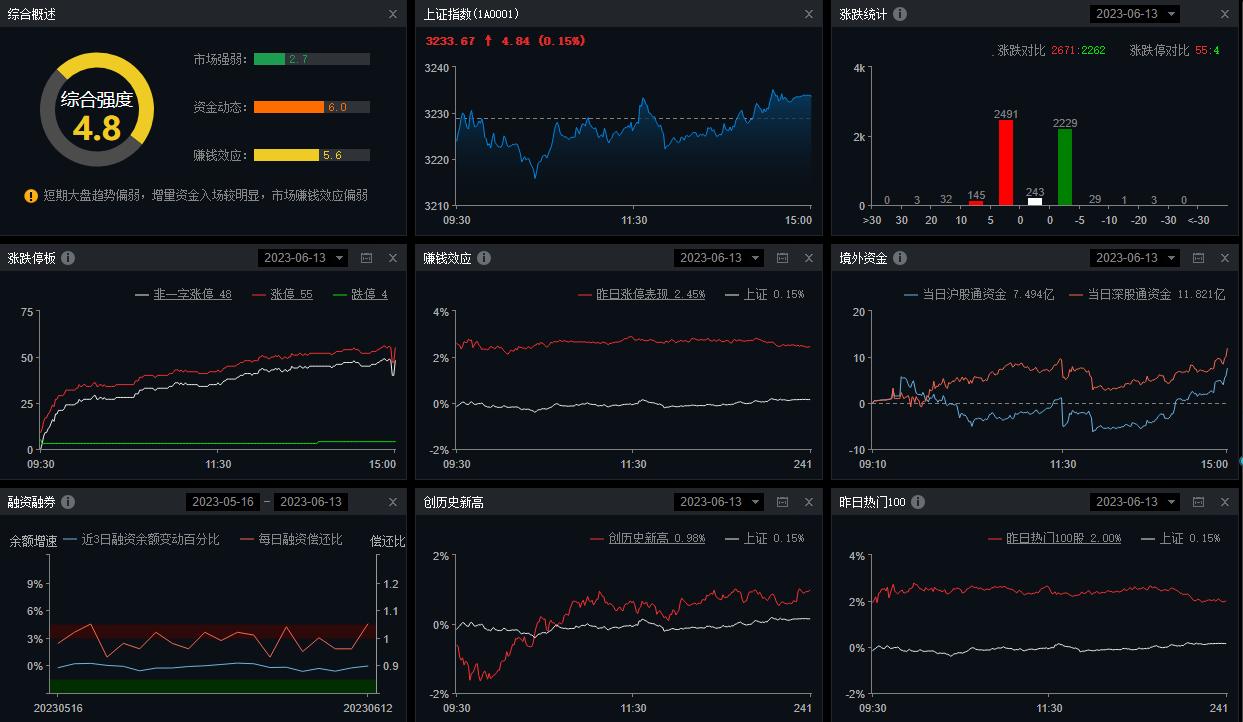Toggle 创历史新高 0.98% legend series
The image size is (1243, 722).
coord(655,538)
